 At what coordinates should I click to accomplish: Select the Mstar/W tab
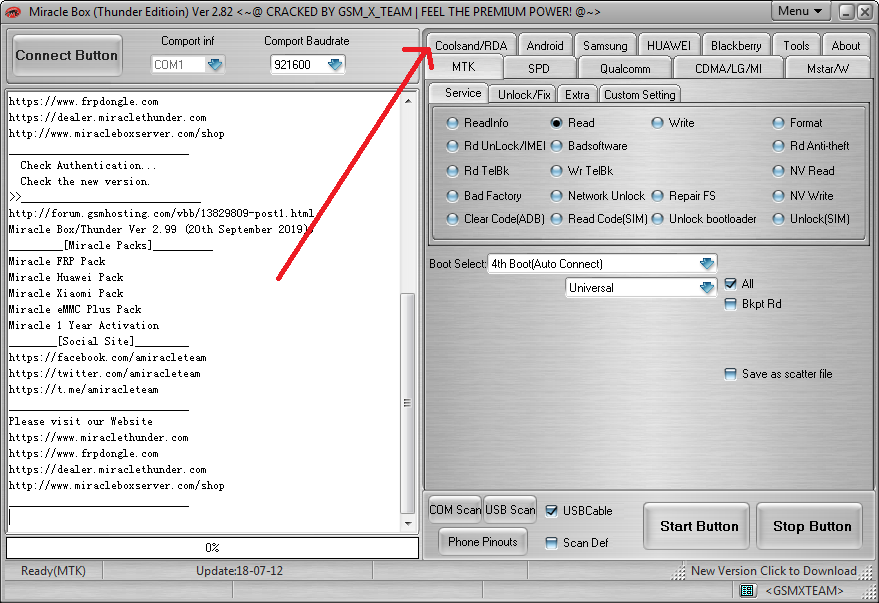pos(828,68)
